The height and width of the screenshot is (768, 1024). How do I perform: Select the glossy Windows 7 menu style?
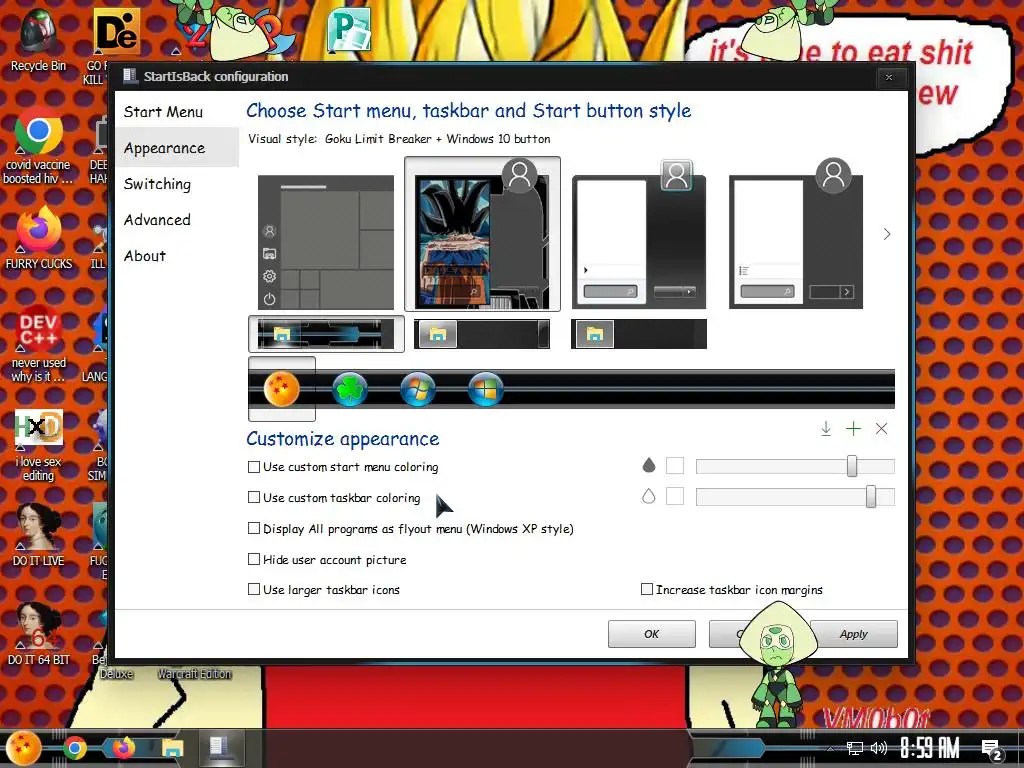(x=639, y=234)
